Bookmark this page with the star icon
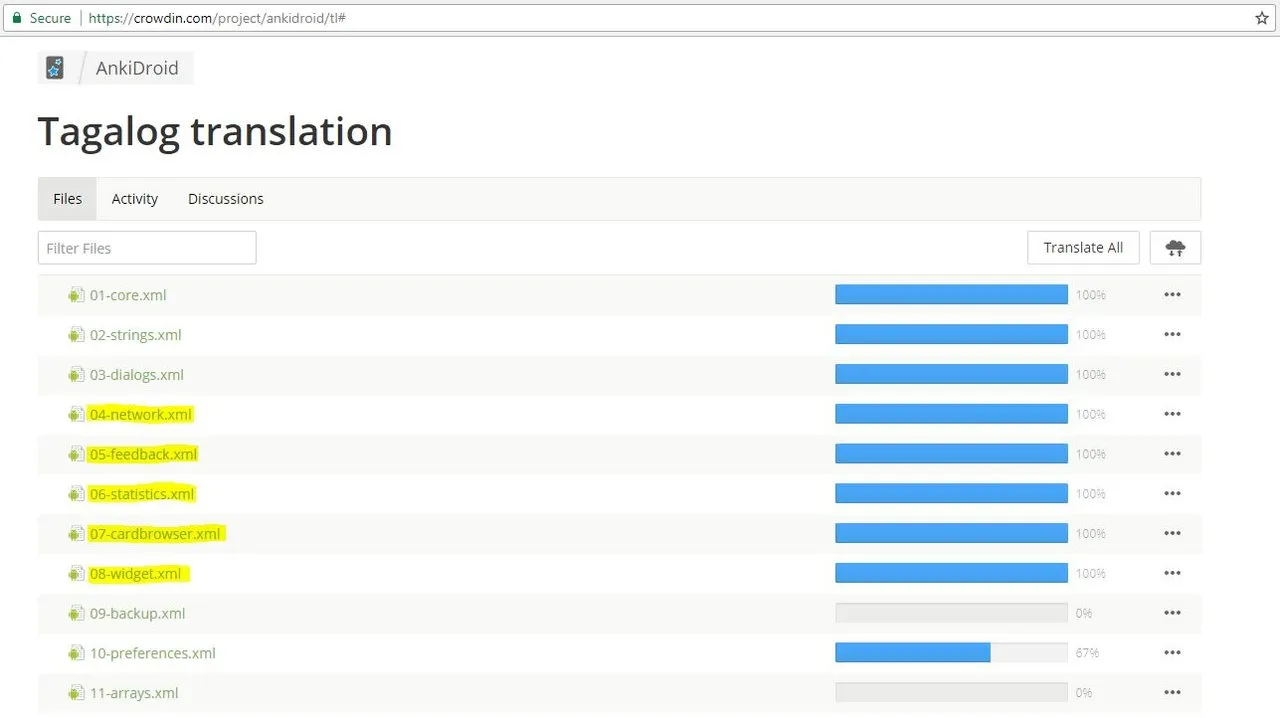This screenshot has width=1280, height=718. (x=1262, y=18)
